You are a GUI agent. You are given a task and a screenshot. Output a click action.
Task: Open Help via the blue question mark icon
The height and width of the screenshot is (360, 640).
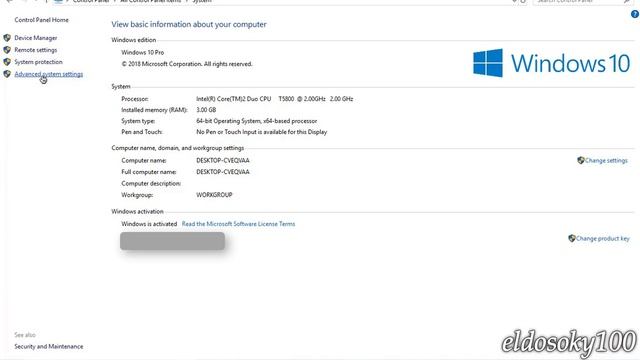click(635, 14)
